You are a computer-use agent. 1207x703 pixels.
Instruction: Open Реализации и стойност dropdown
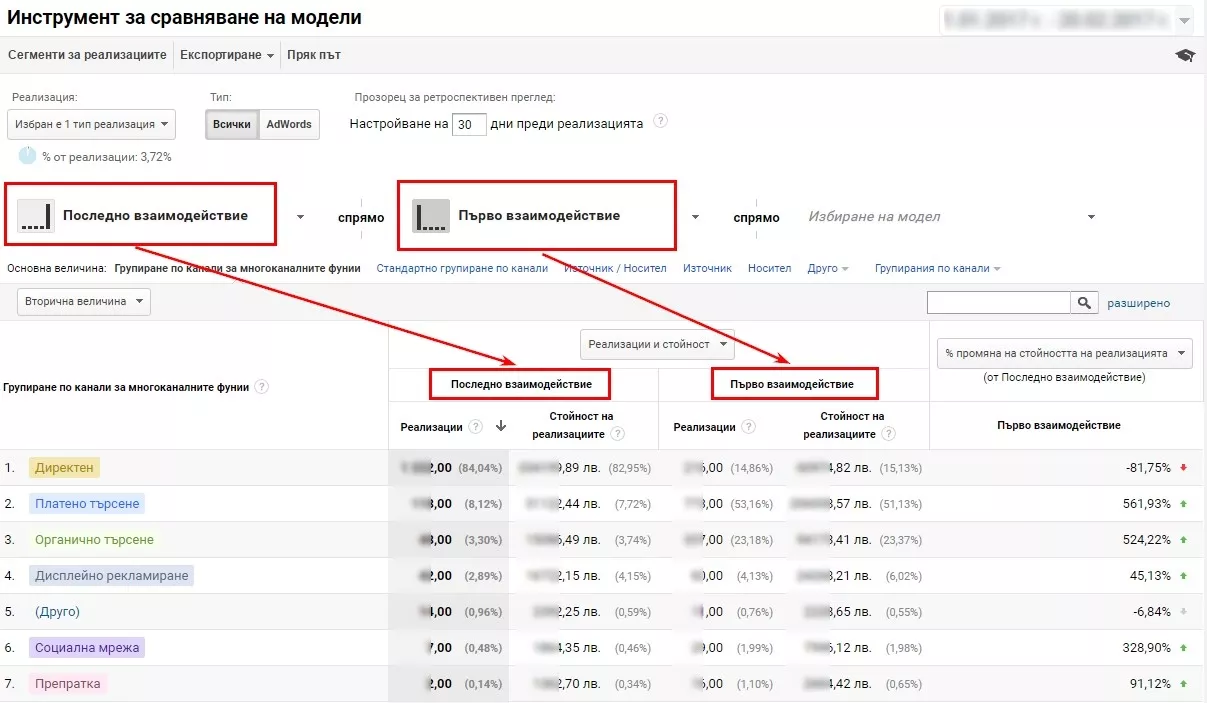[x=657, y=344]
